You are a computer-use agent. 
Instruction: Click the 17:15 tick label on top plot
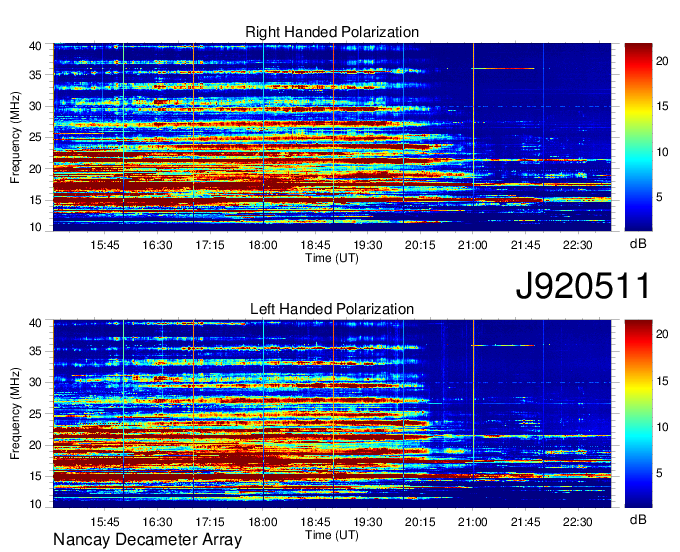tap(210, 245)
